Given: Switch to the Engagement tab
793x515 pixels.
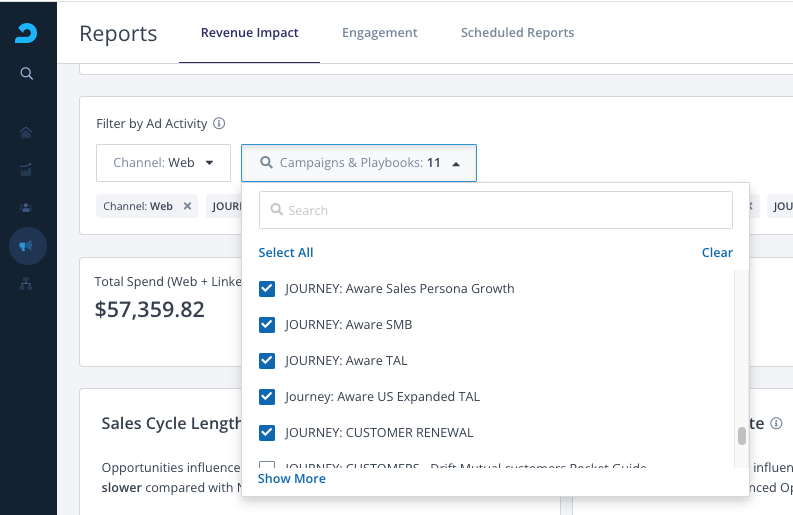Looking at the screenshot, I should (379, 33).
